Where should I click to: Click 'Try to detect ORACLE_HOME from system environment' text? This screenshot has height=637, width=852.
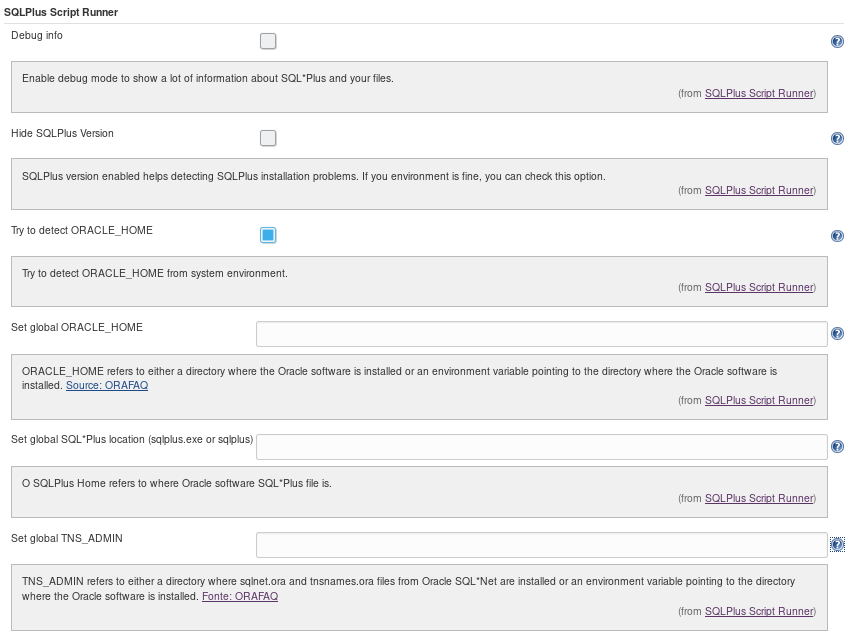pos(155,273)
